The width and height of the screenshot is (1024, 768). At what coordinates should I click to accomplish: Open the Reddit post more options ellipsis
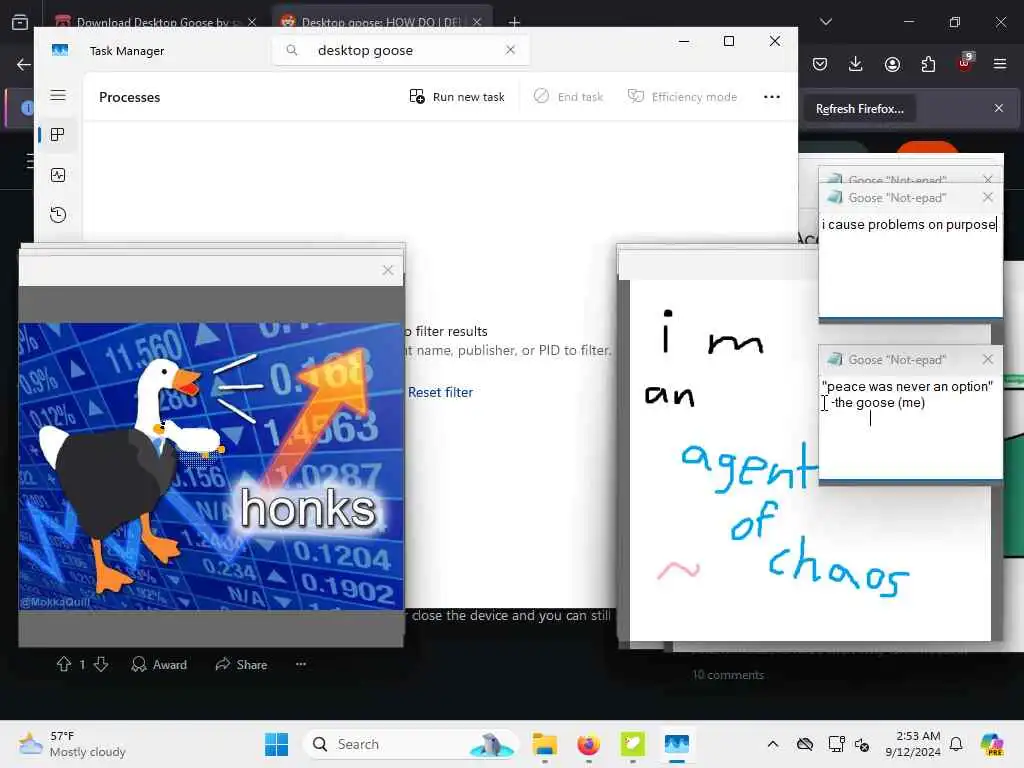click(300, 664)
